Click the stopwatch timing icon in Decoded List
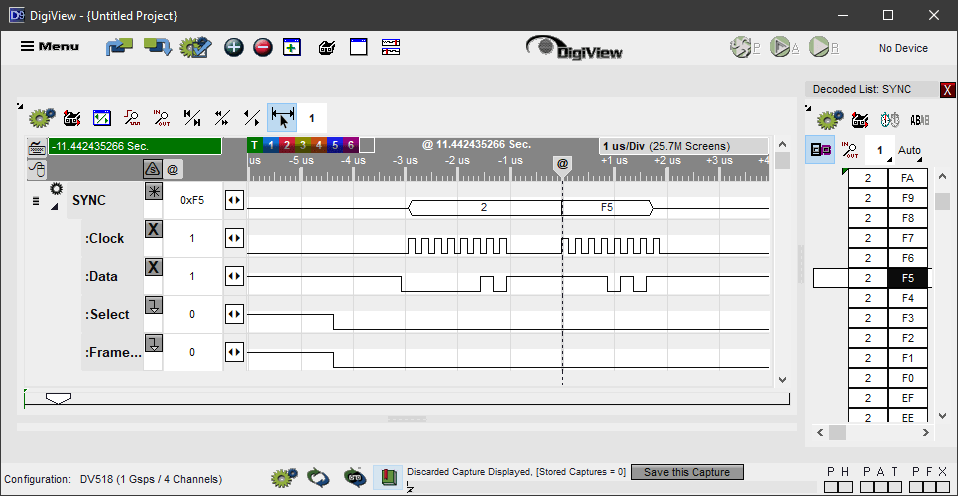 pyautogui.click(x=889, y=120)
